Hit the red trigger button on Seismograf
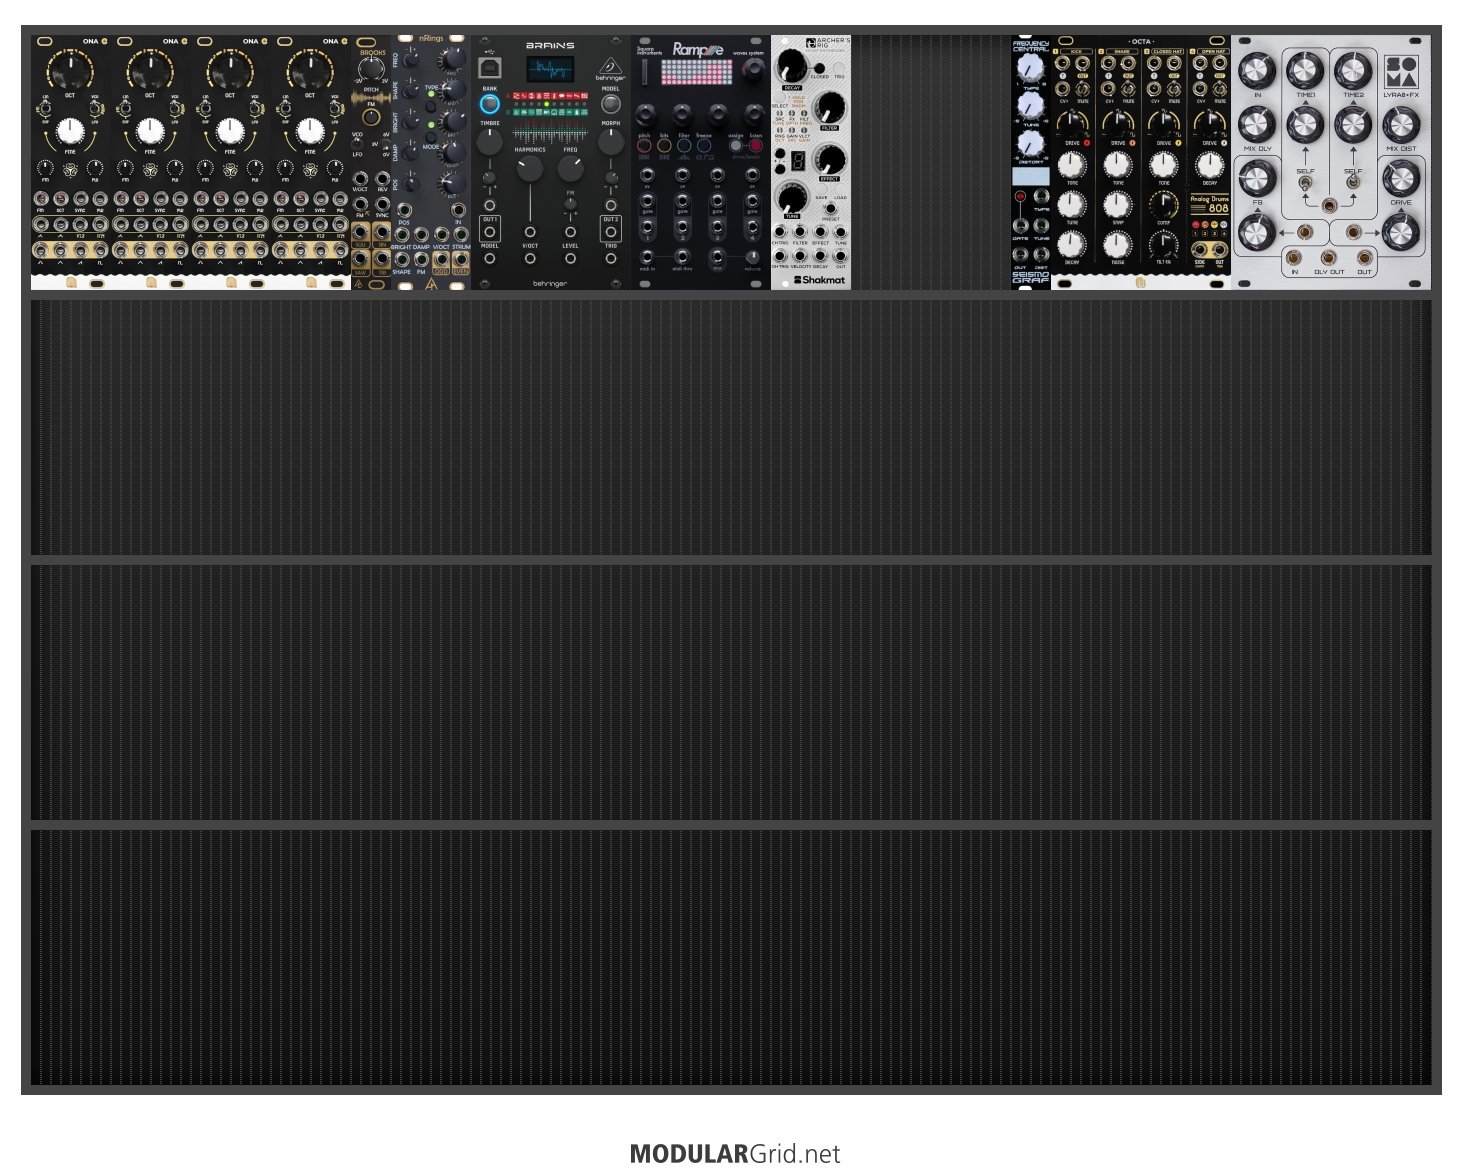The image size is (1472, 1175). coord(1020,196)
